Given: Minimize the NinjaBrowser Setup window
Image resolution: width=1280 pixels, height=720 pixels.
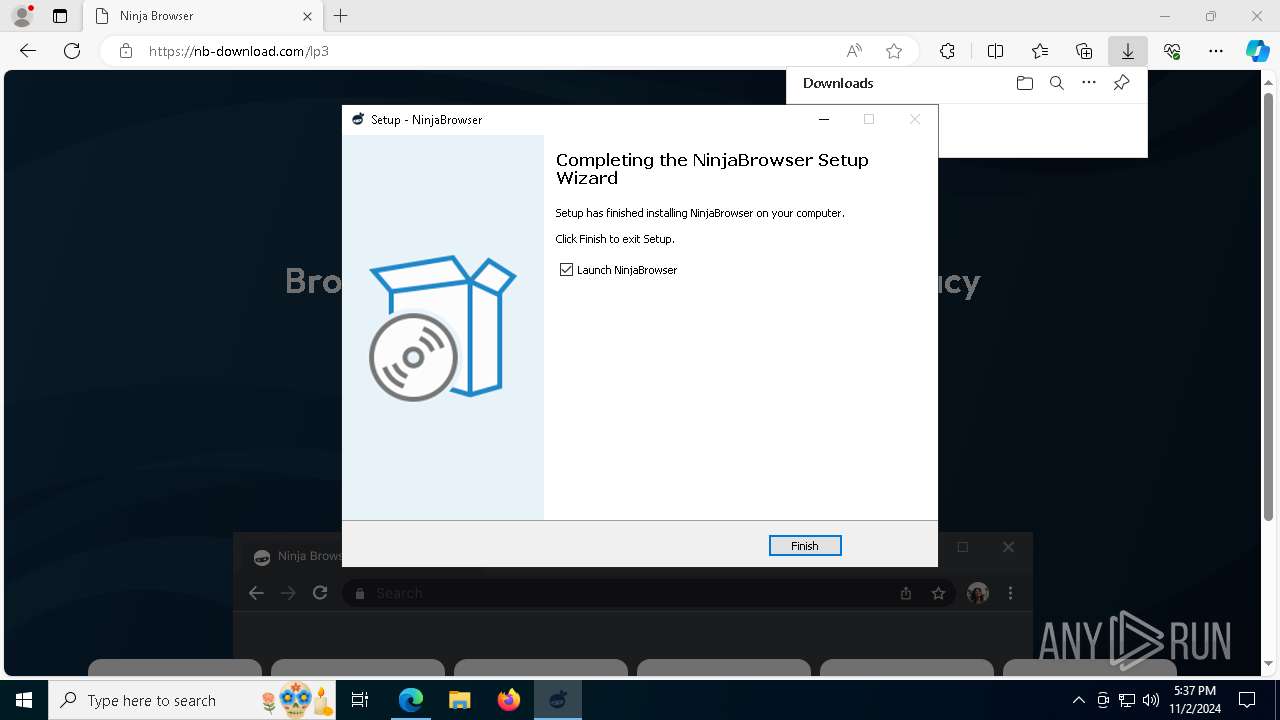Looking at the screenshot, I should tap(824, 119).
